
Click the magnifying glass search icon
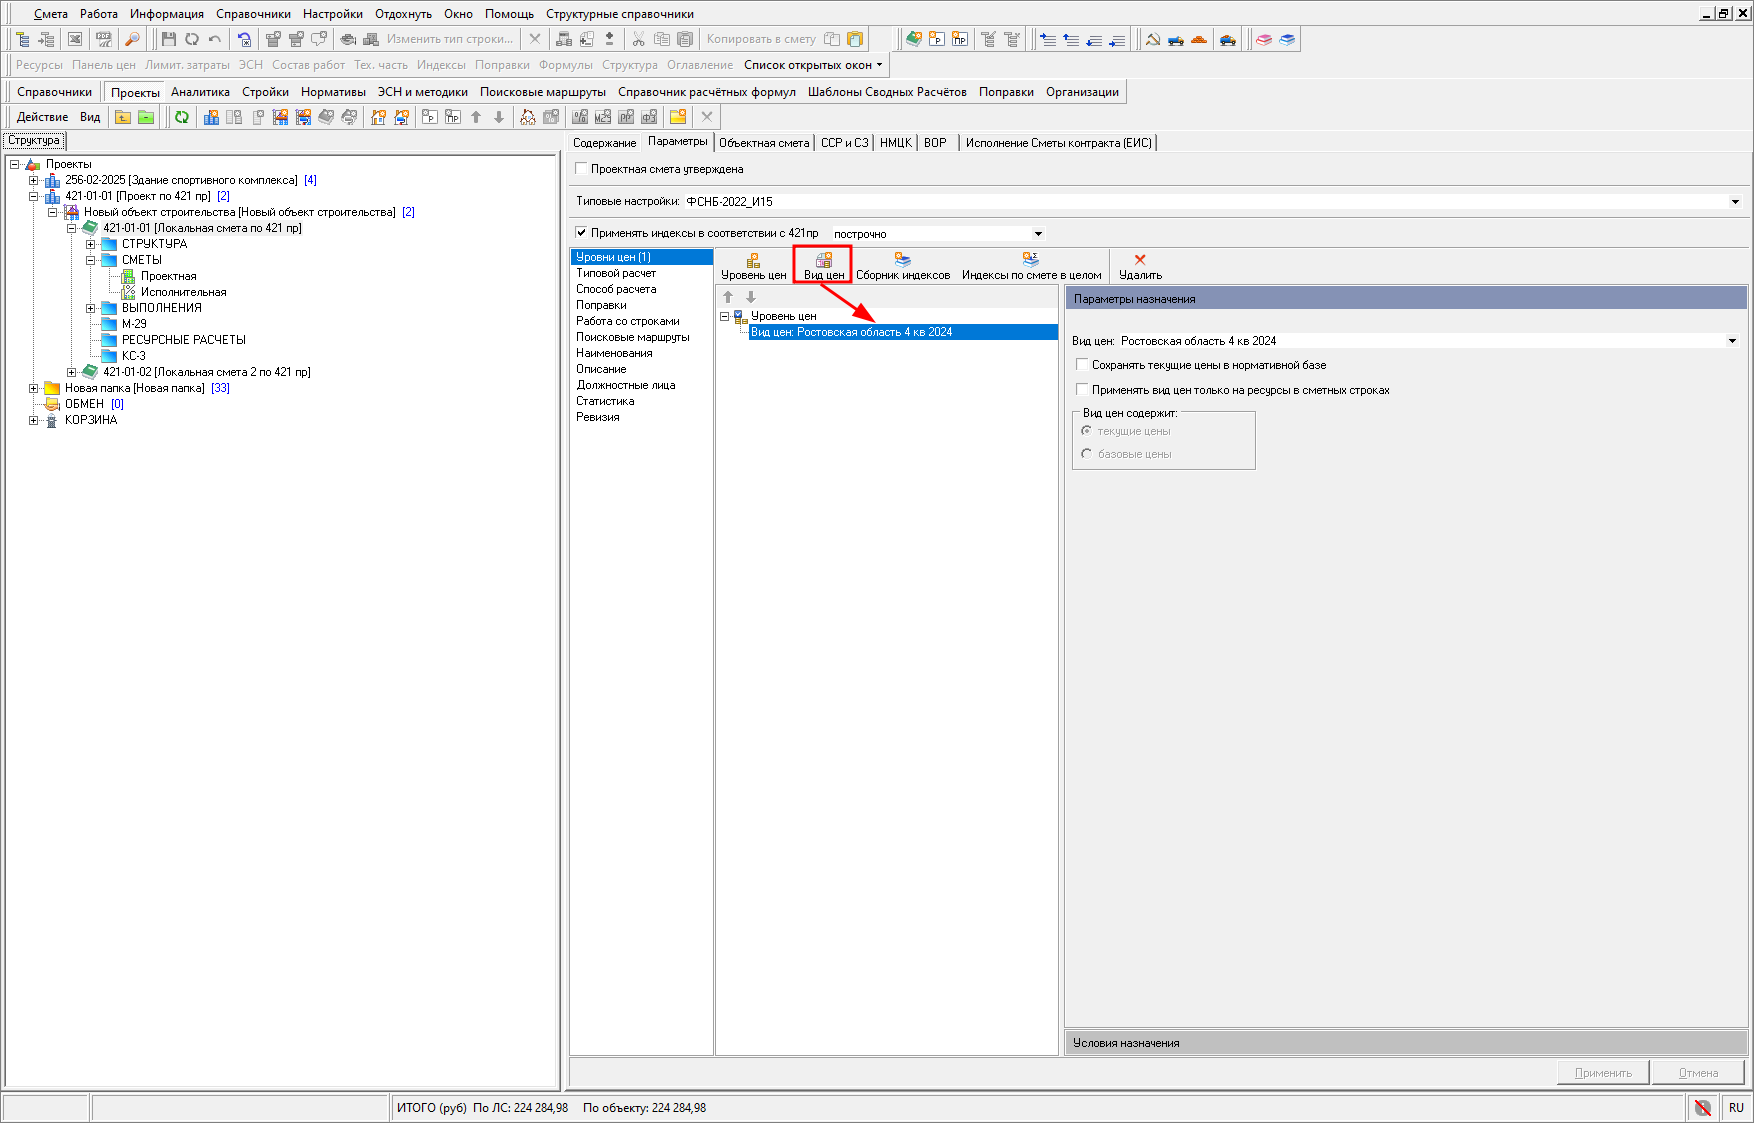(131, 39)
